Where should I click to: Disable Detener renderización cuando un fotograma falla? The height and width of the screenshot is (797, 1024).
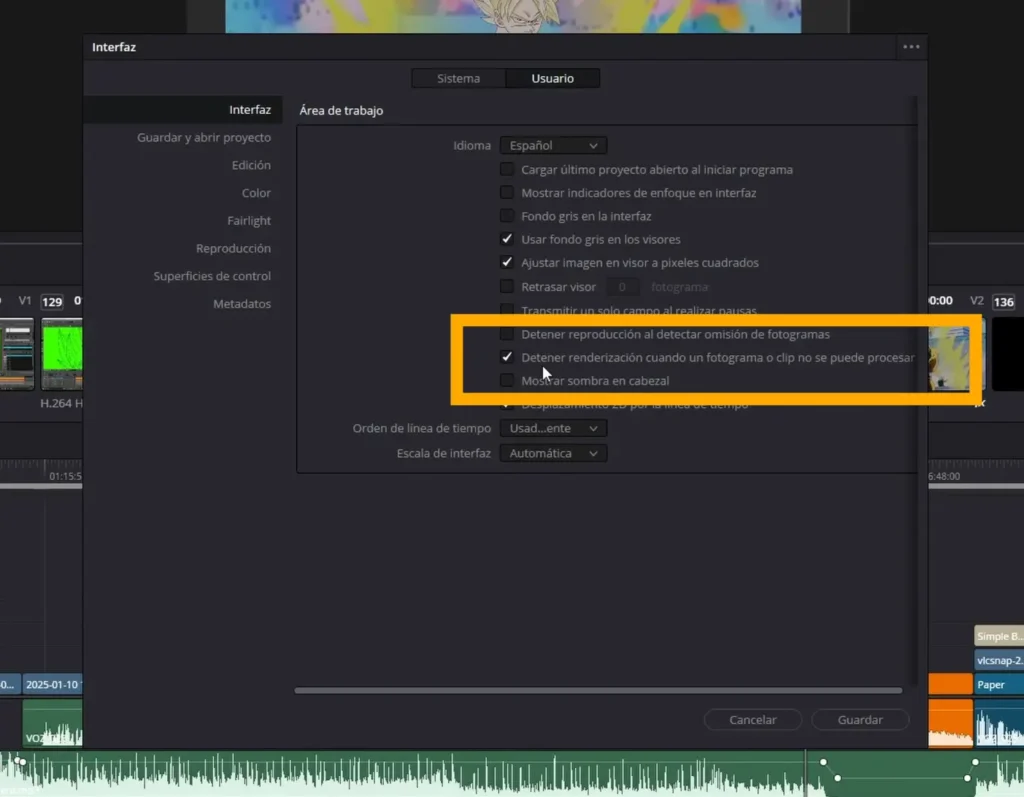507,357
